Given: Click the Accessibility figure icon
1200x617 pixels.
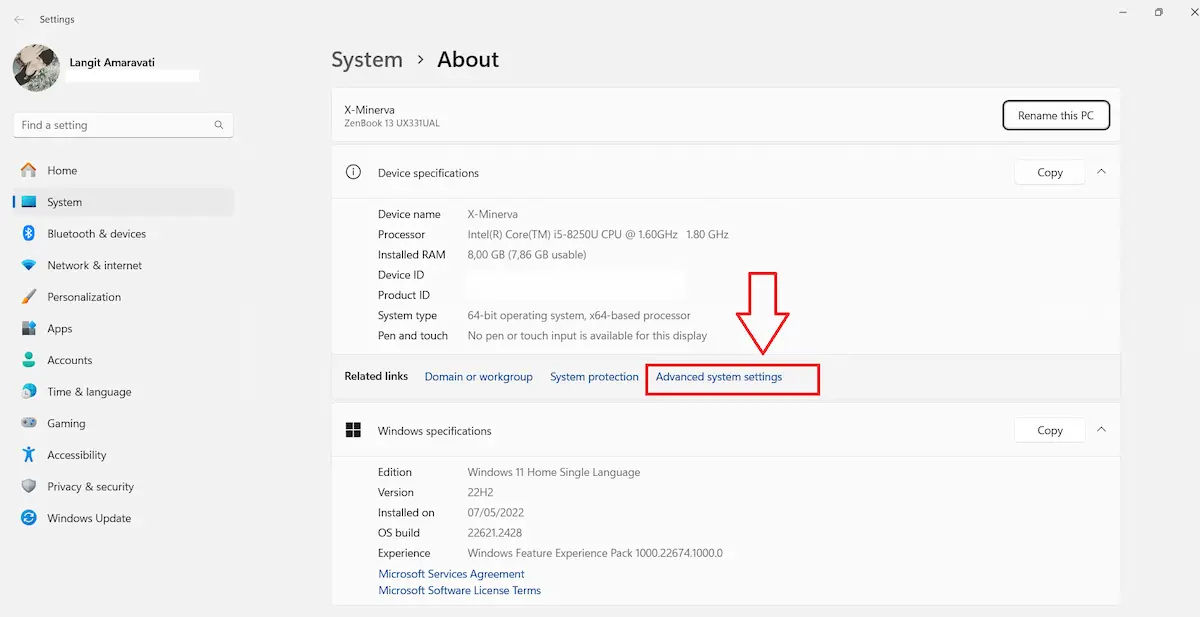Looking at the screenshot, I should [28, 455].
